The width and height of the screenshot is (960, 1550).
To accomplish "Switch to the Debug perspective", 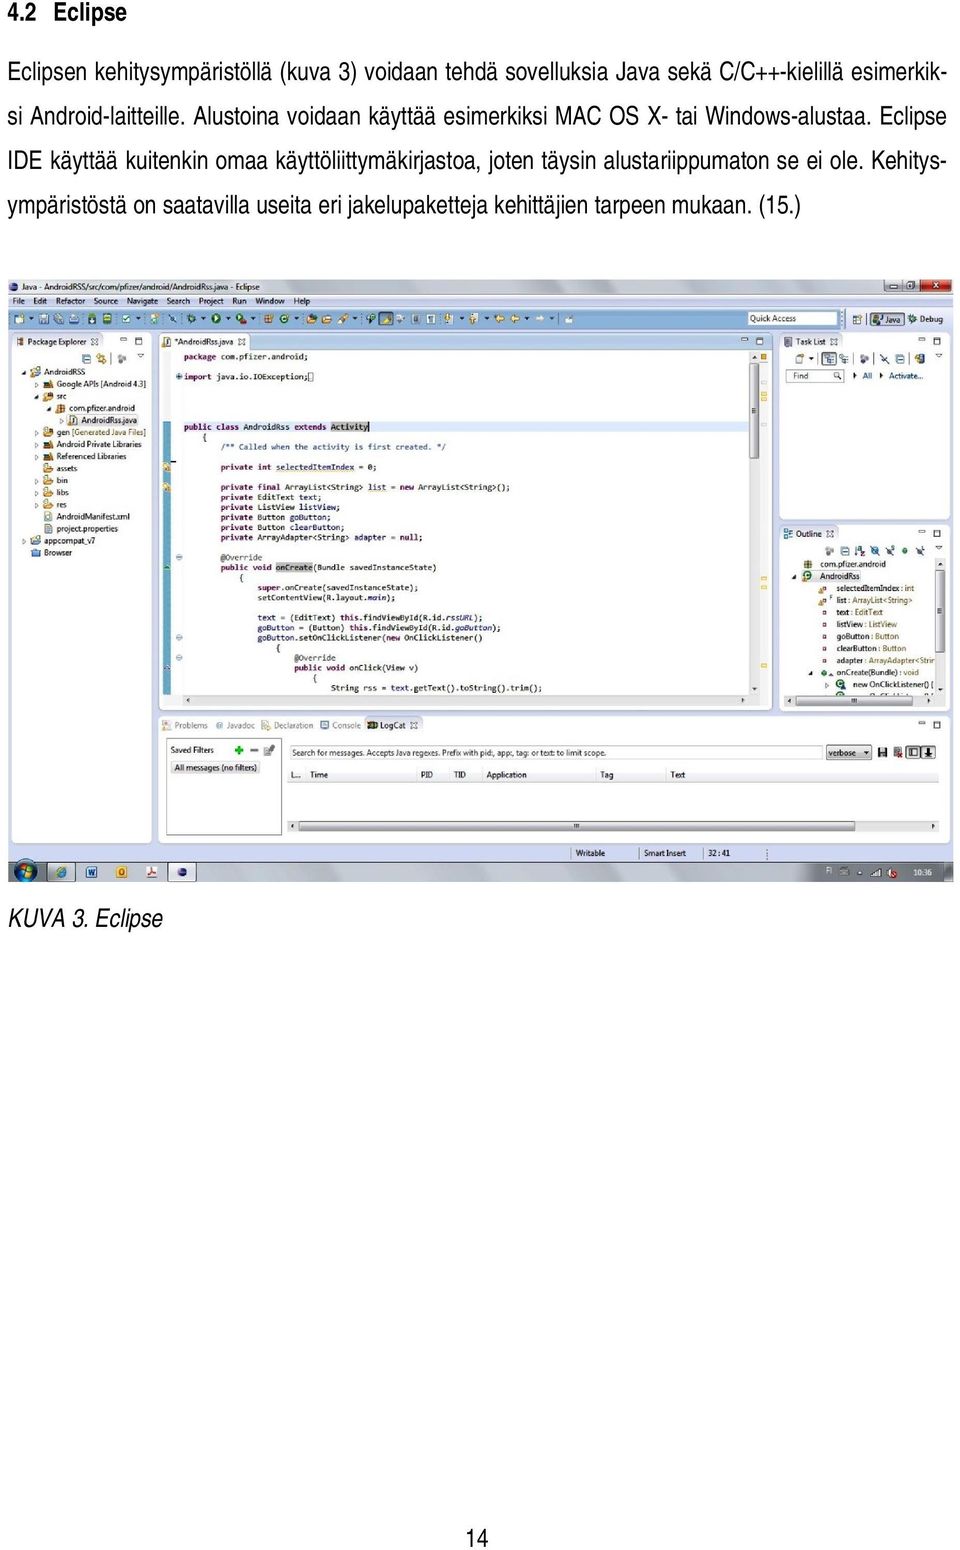I will tap(925, 319).
